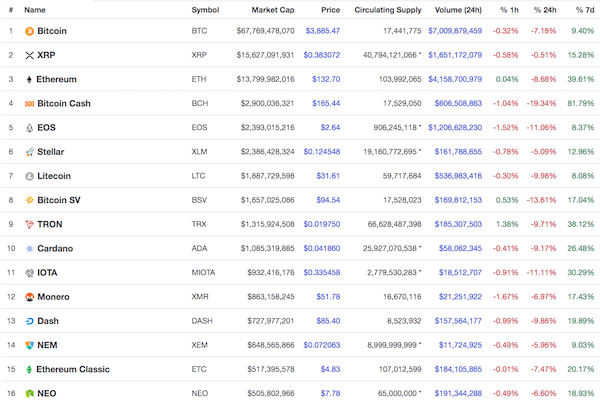The image size is (600, 401).
Task: Open the EOS name link
Action: coord(46,127)
